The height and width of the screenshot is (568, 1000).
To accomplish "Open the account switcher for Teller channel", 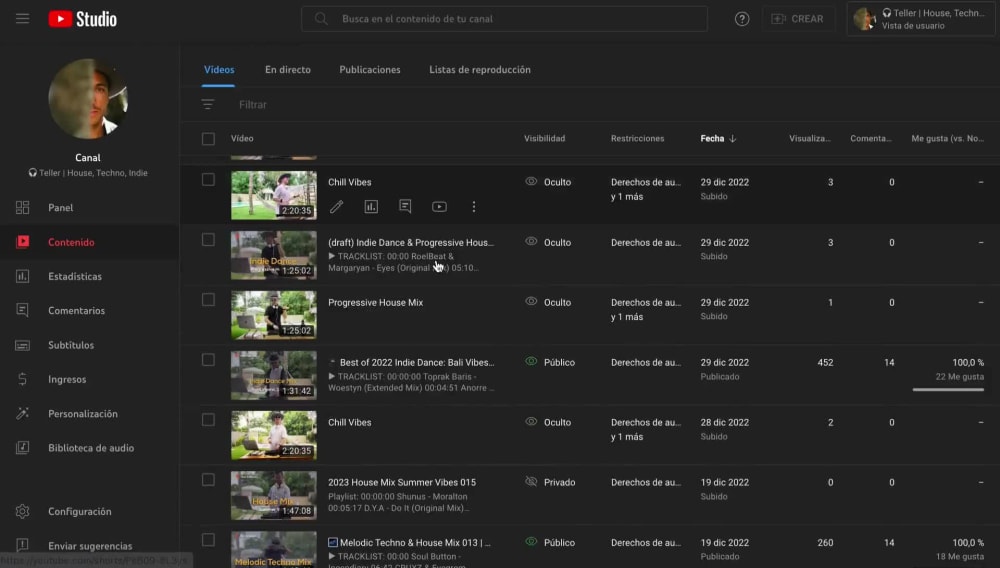I will 921,19.
